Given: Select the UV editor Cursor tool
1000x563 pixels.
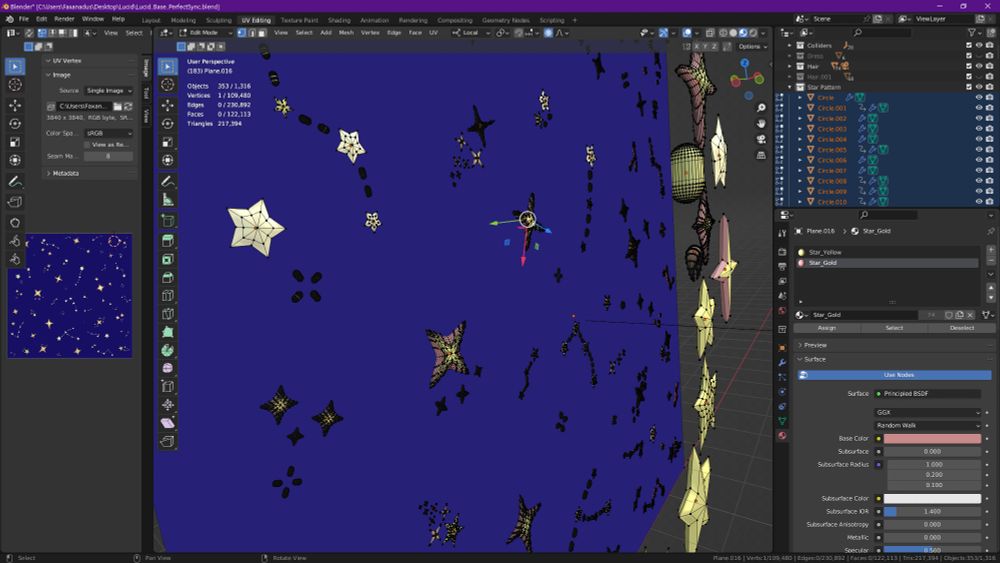Looking at the screenshot, I should [15, 85].
